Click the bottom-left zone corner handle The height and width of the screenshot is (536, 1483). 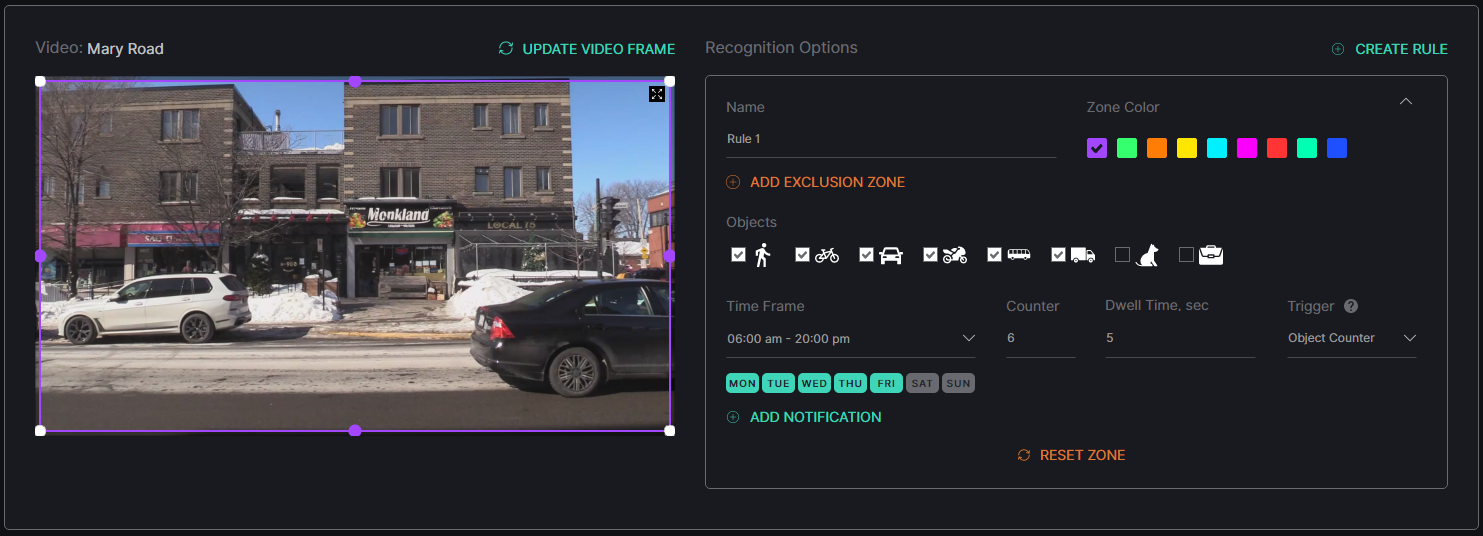(x=40, y=431)
